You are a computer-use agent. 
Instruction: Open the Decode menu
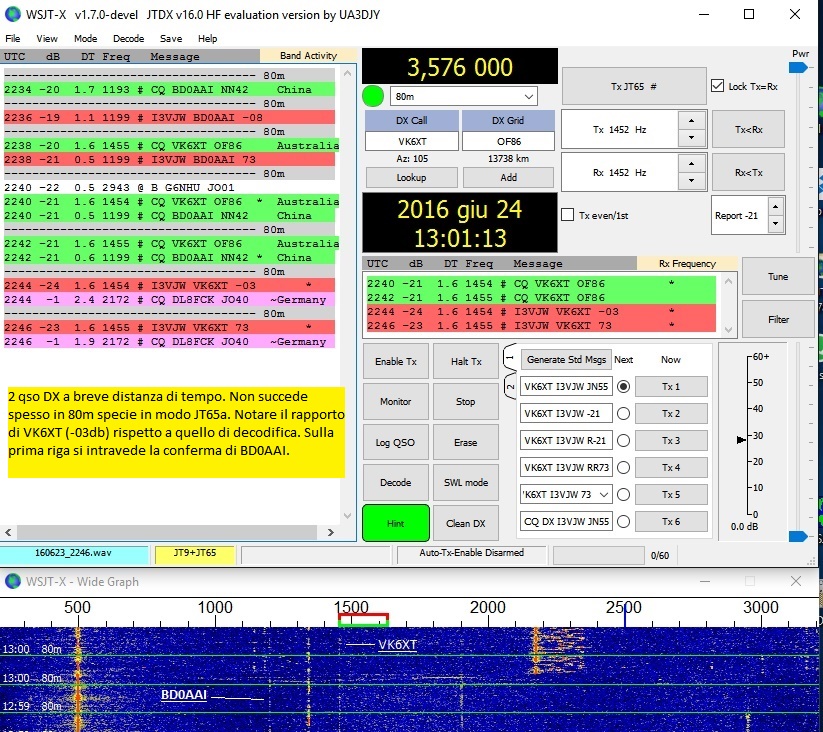coord(129,38)
